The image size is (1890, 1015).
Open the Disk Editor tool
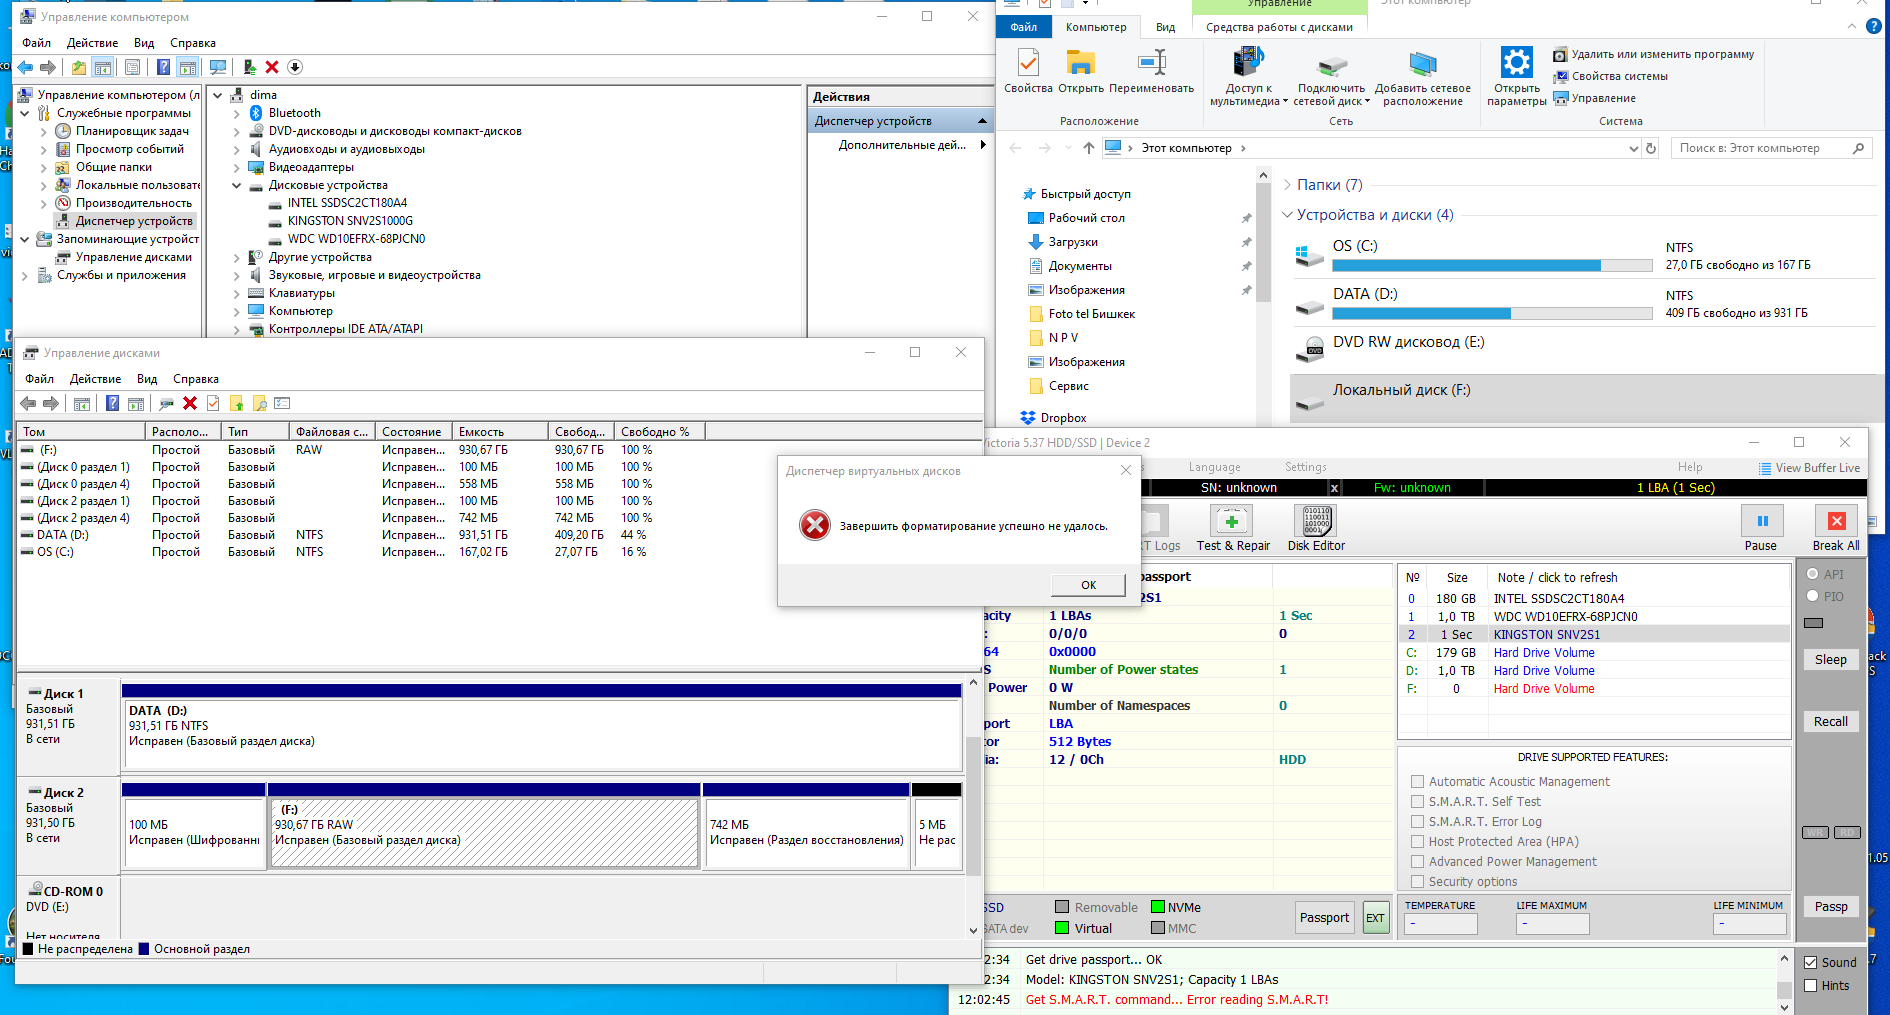tap(1315, 521)
